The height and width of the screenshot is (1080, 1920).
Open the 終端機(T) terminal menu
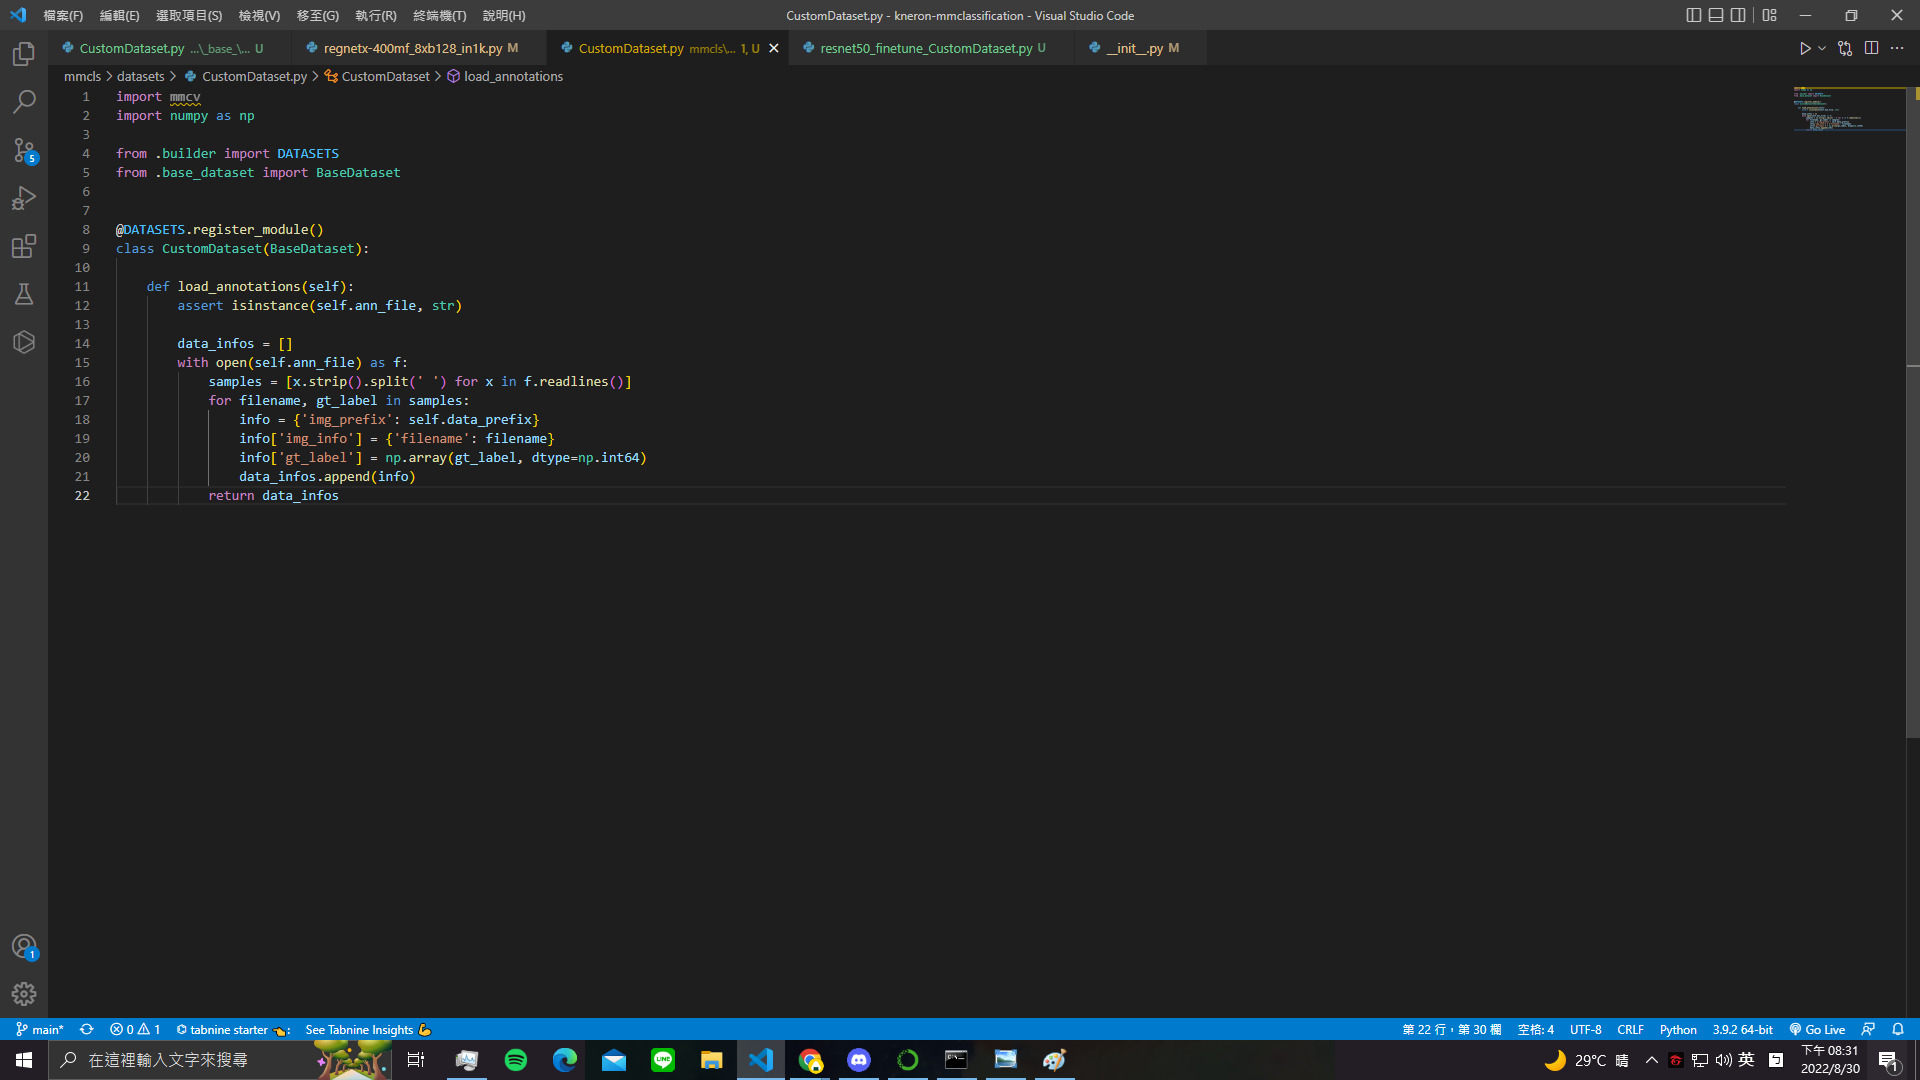pyautogui.click(x=439, y=15)
